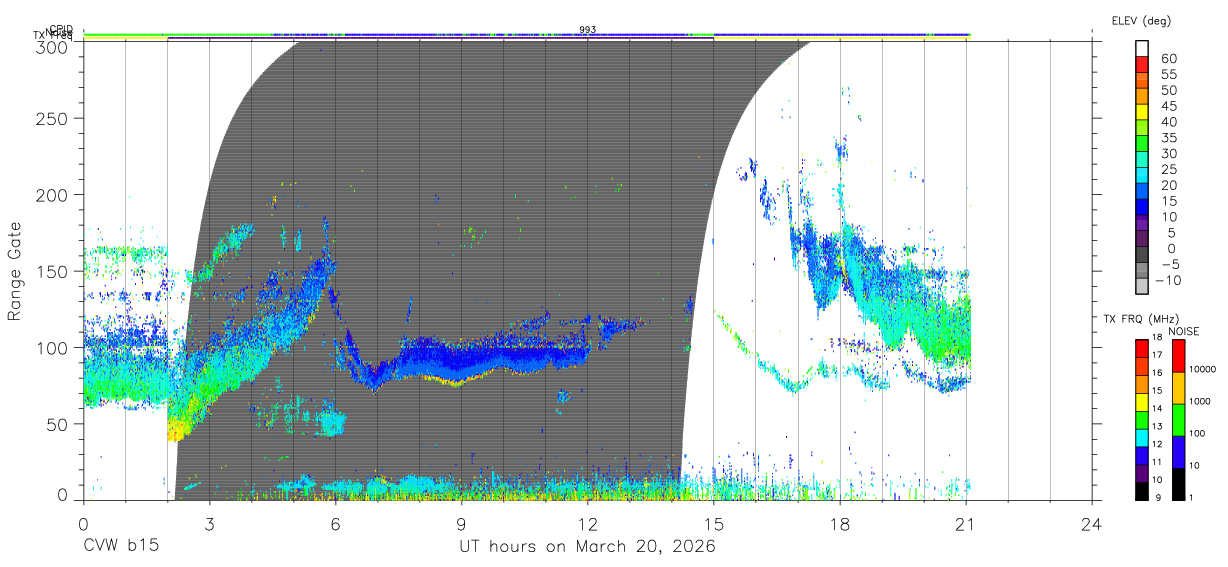Image resolution: width=1228 pixels, height=567 pixels.
Task: Click the '15' UT hour tick label
Action: (714, 523)
